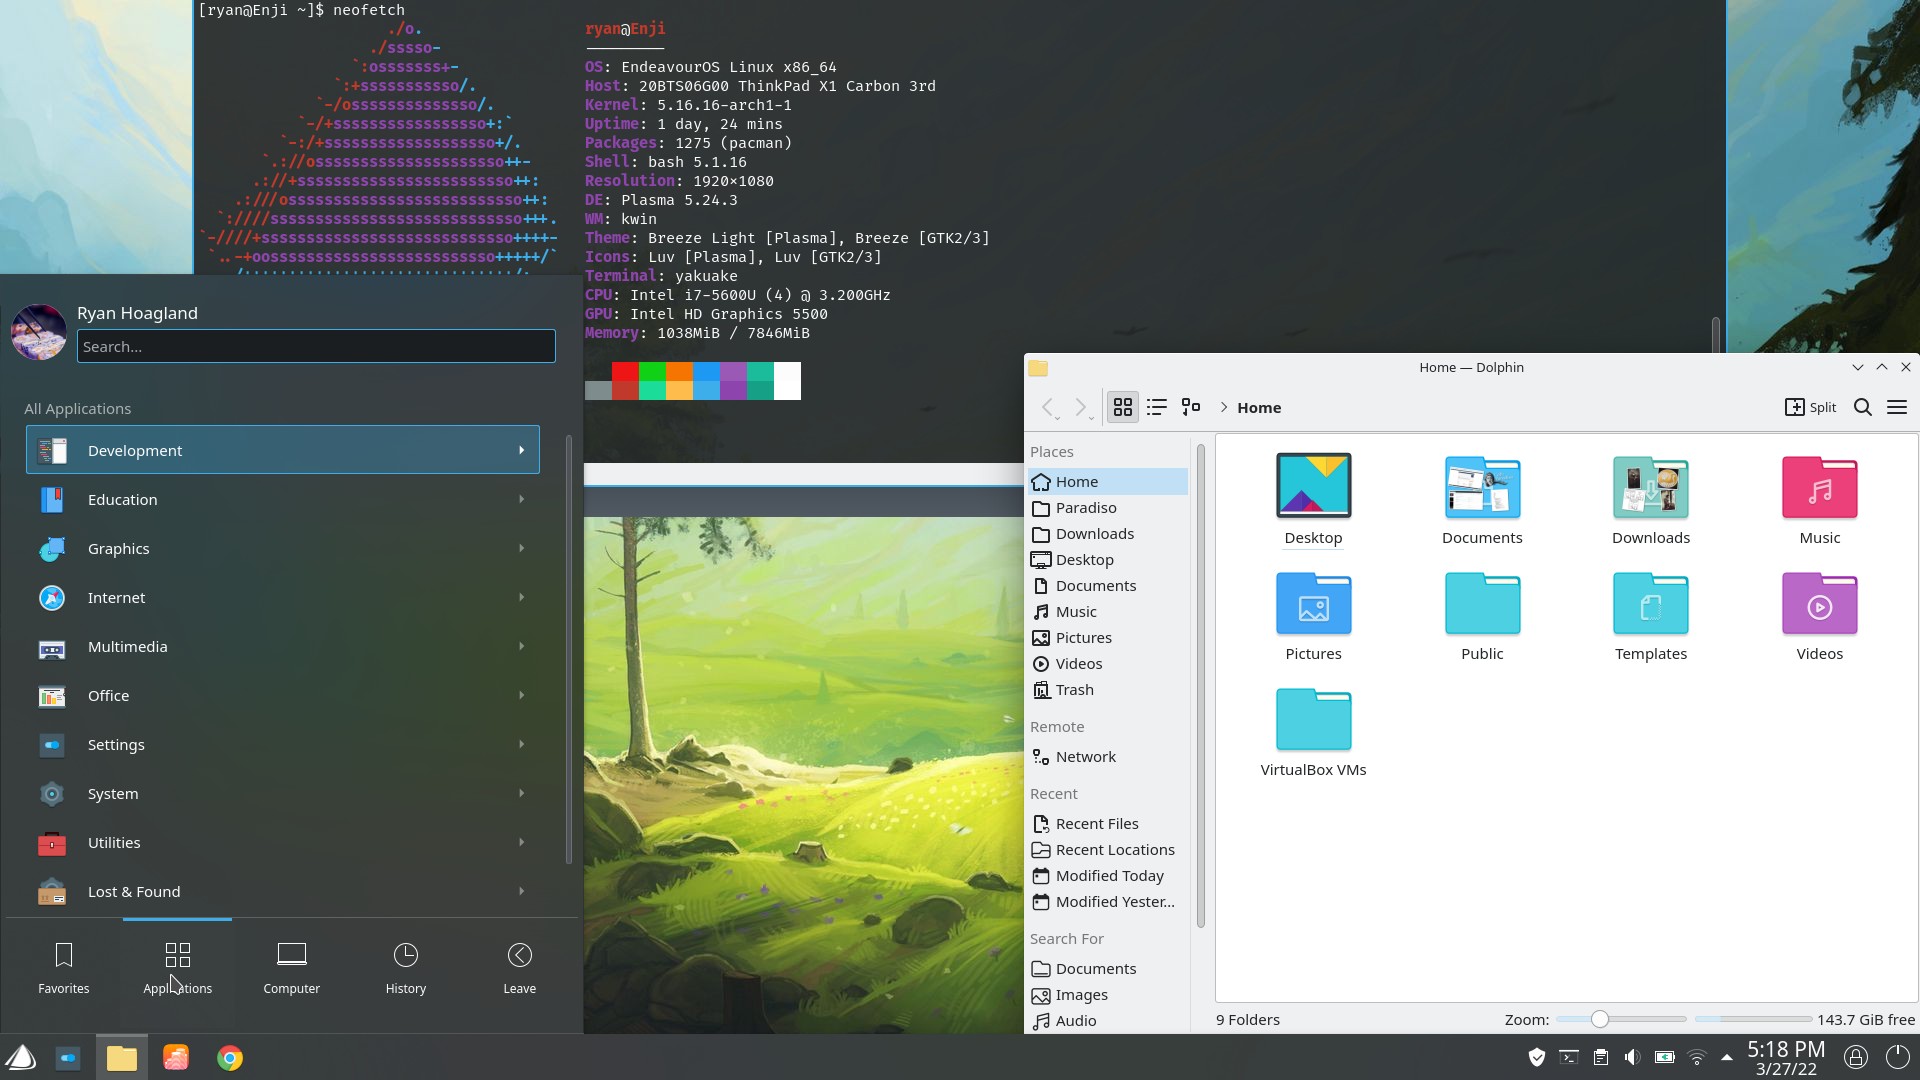The height and width of the screenshot is (1080, 1920).
Task: Select Trash in Places sidebar
Action: 1108,690
